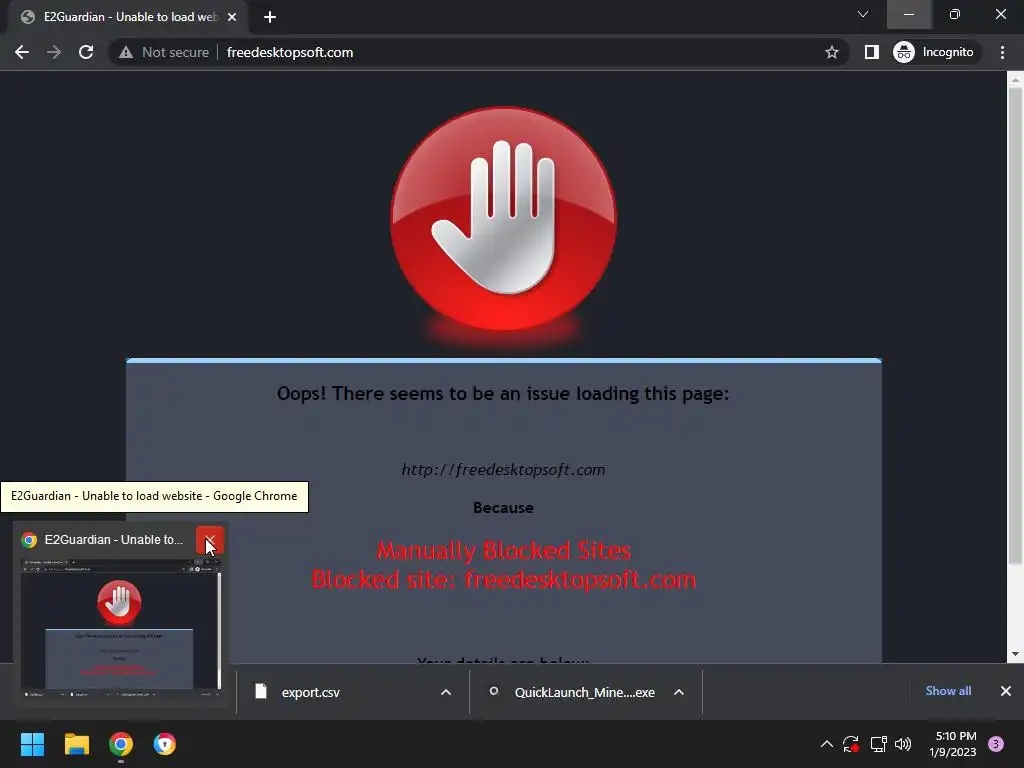The image size is (1024, 768).
Task: Bookmark this page with the star icon
Action: pos(831,52)
